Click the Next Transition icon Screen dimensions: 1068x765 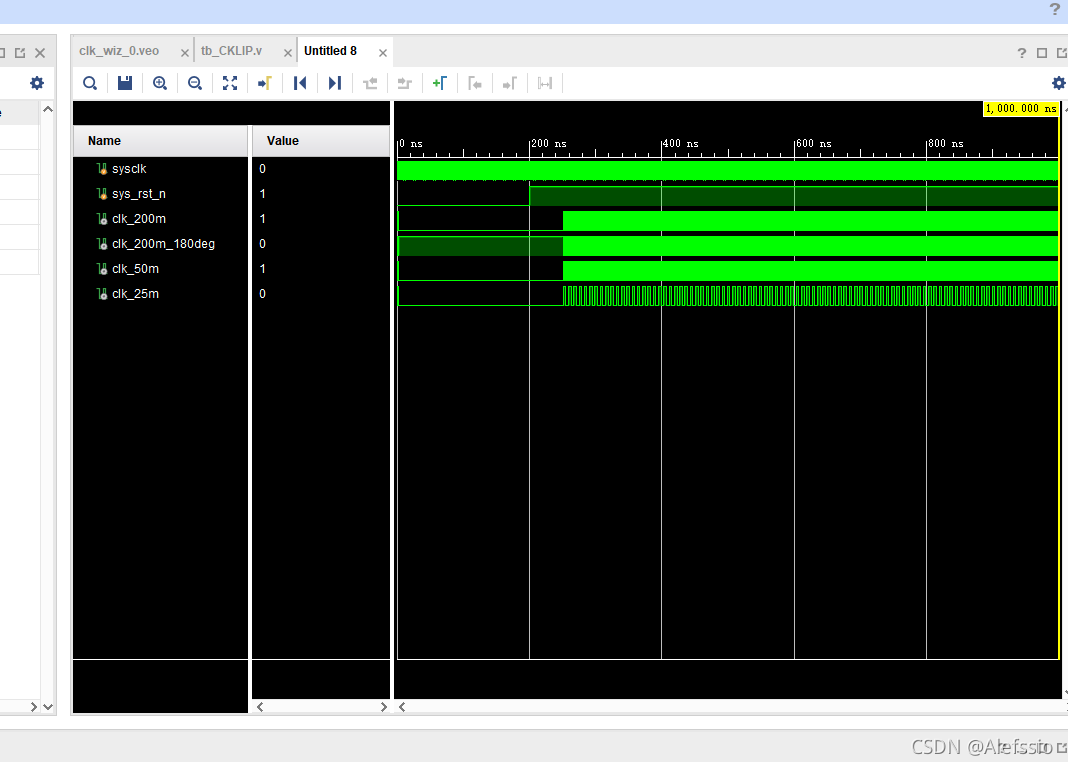(405, 83)
